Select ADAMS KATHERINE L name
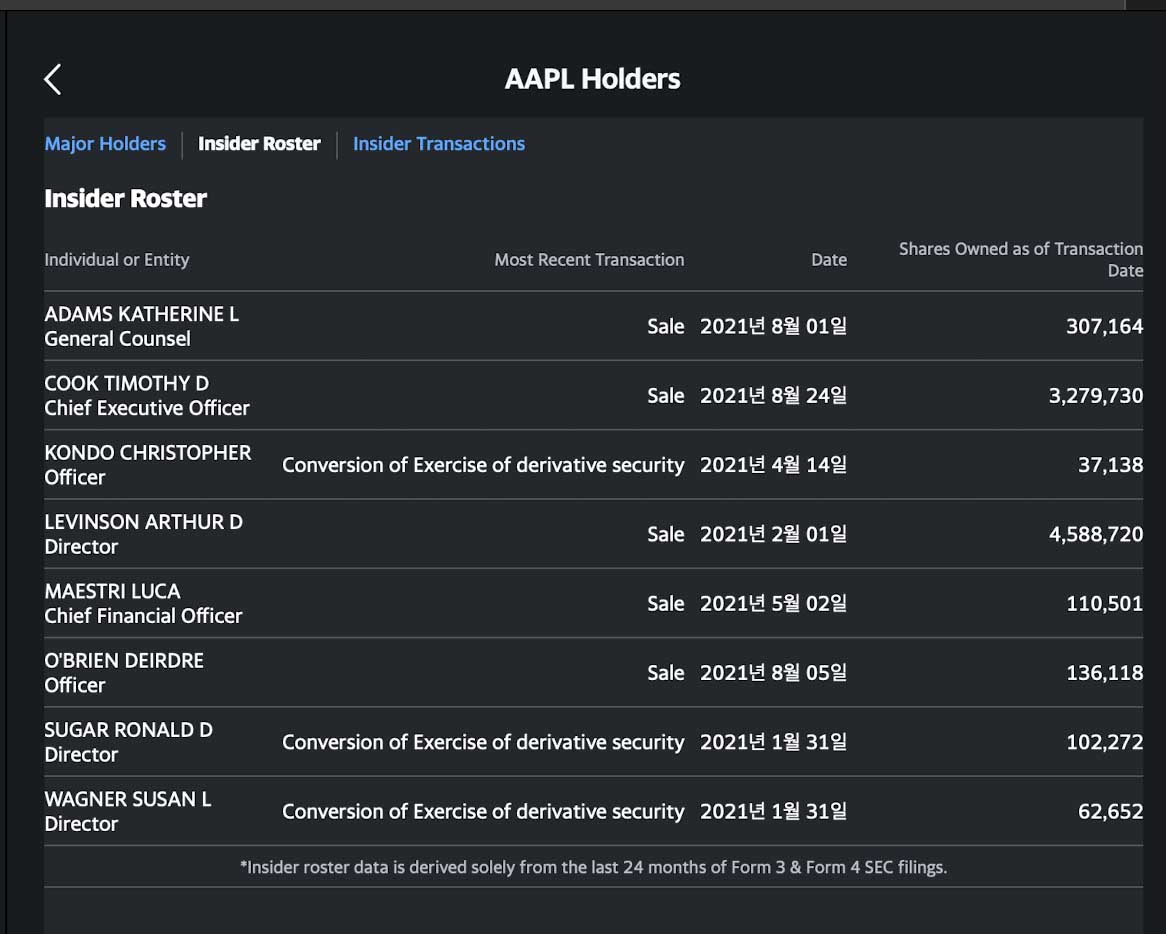Viewport: 1166px width, 934px height. point(142,314)
